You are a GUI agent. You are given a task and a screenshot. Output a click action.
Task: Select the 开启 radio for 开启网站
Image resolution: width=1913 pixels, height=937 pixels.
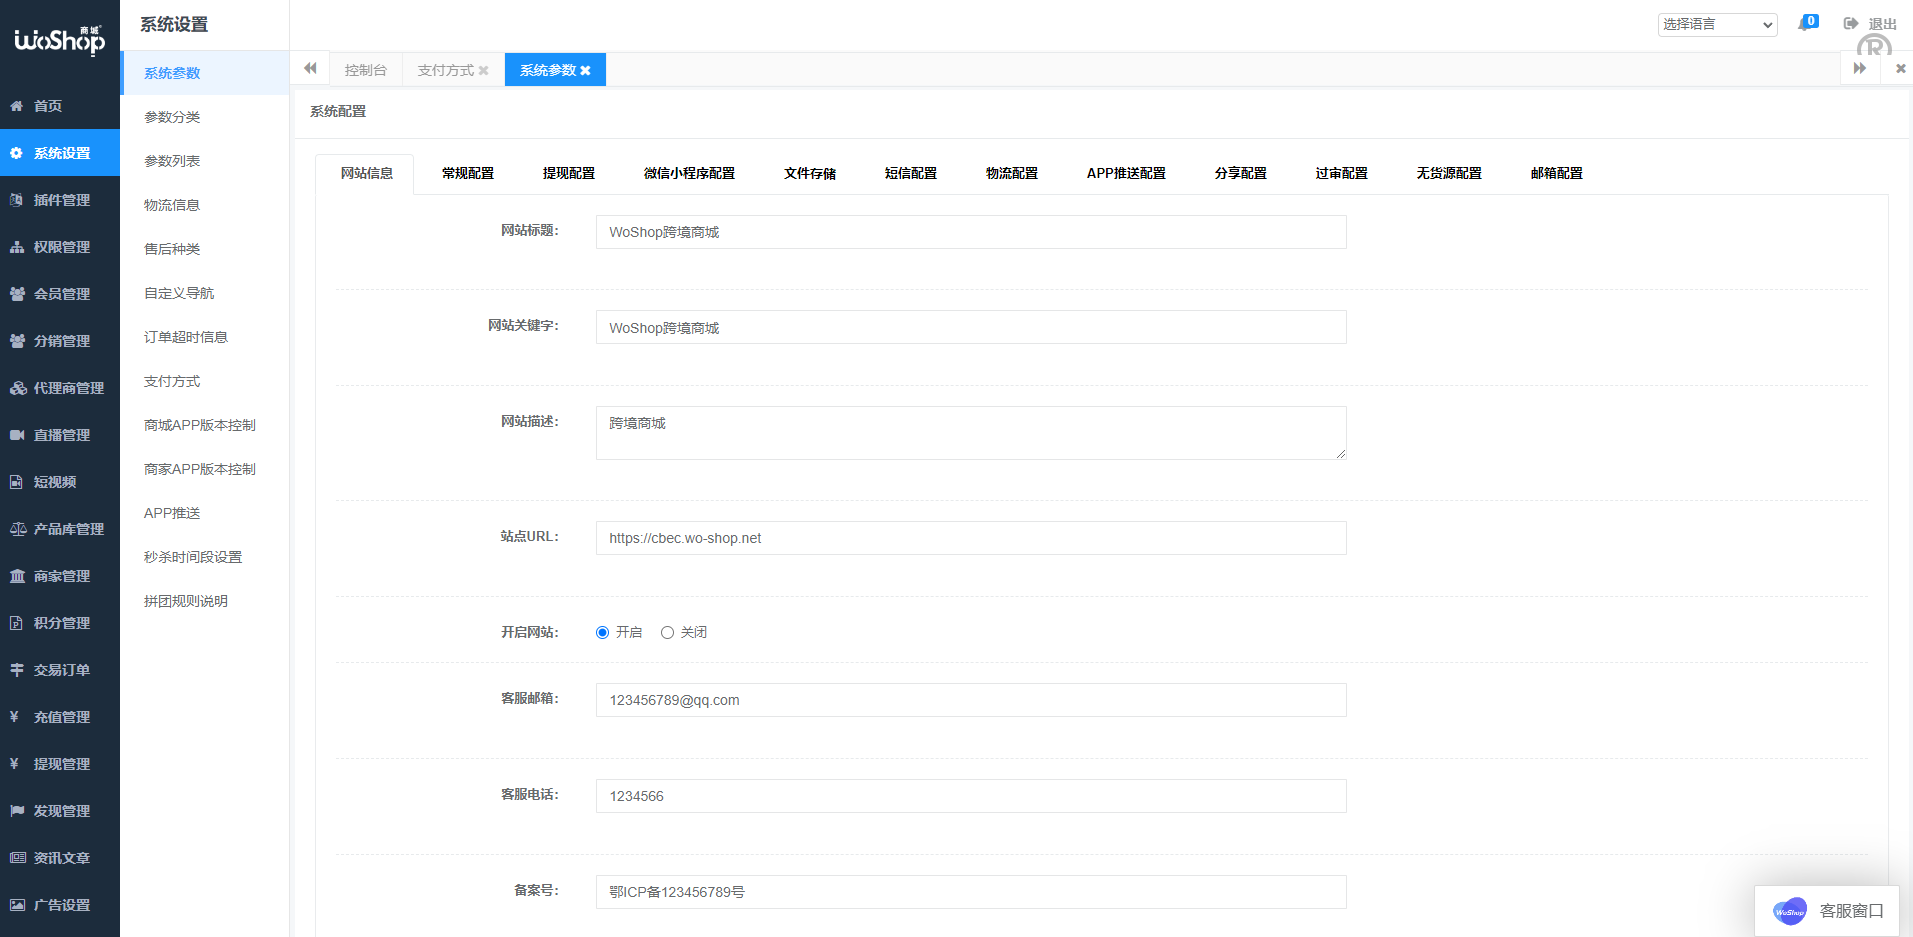pyautogui.click(x=602, y=632)
